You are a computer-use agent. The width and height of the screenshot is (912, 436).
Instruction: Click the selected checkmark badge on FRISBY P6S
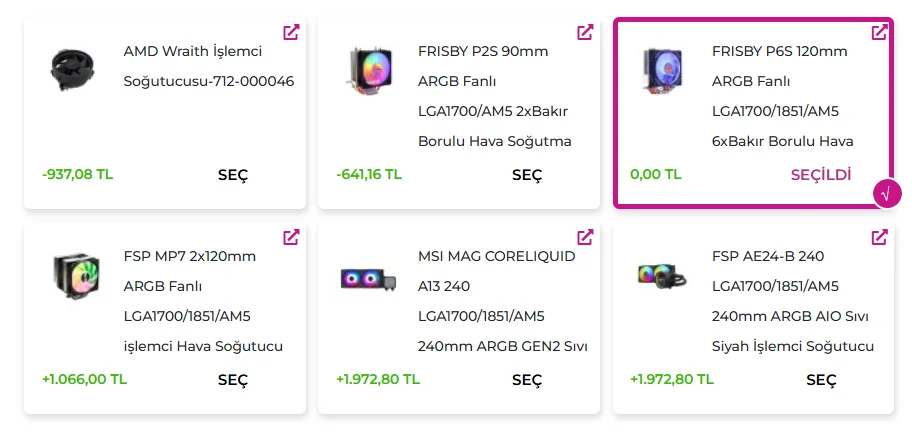(x=887, y=193)
